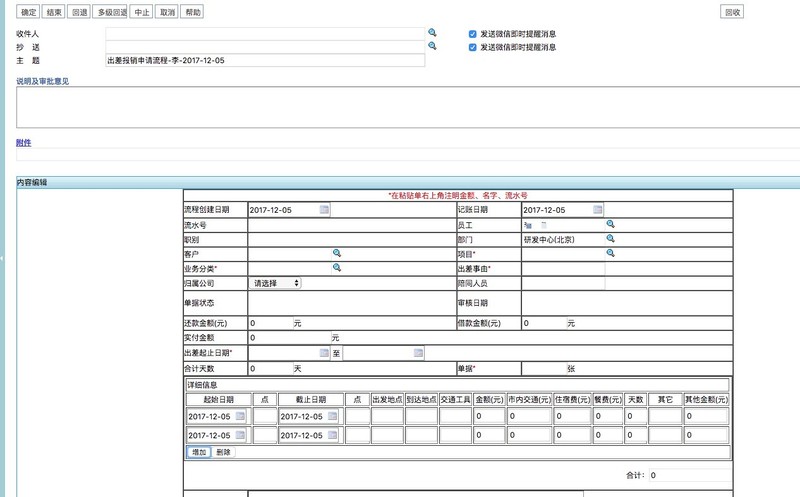800x497 pixels.
Task: Click the 多级回退 button
Action: click(112, 12)
